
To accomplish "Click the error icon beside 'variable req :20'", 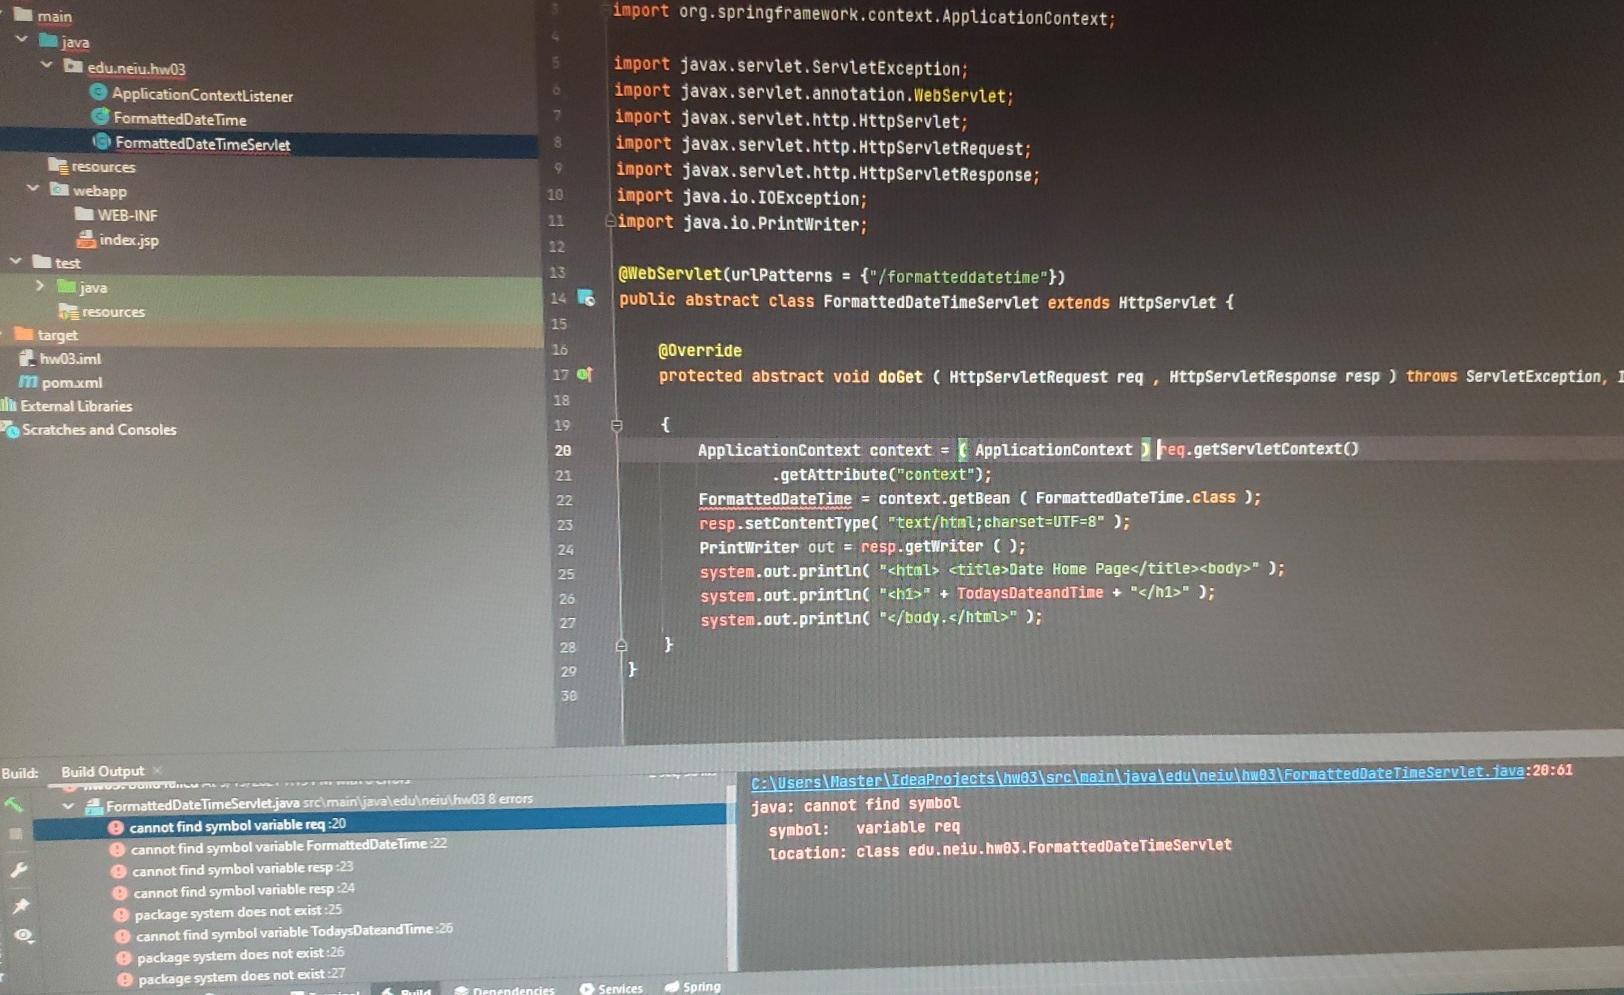I will point(116,827).
